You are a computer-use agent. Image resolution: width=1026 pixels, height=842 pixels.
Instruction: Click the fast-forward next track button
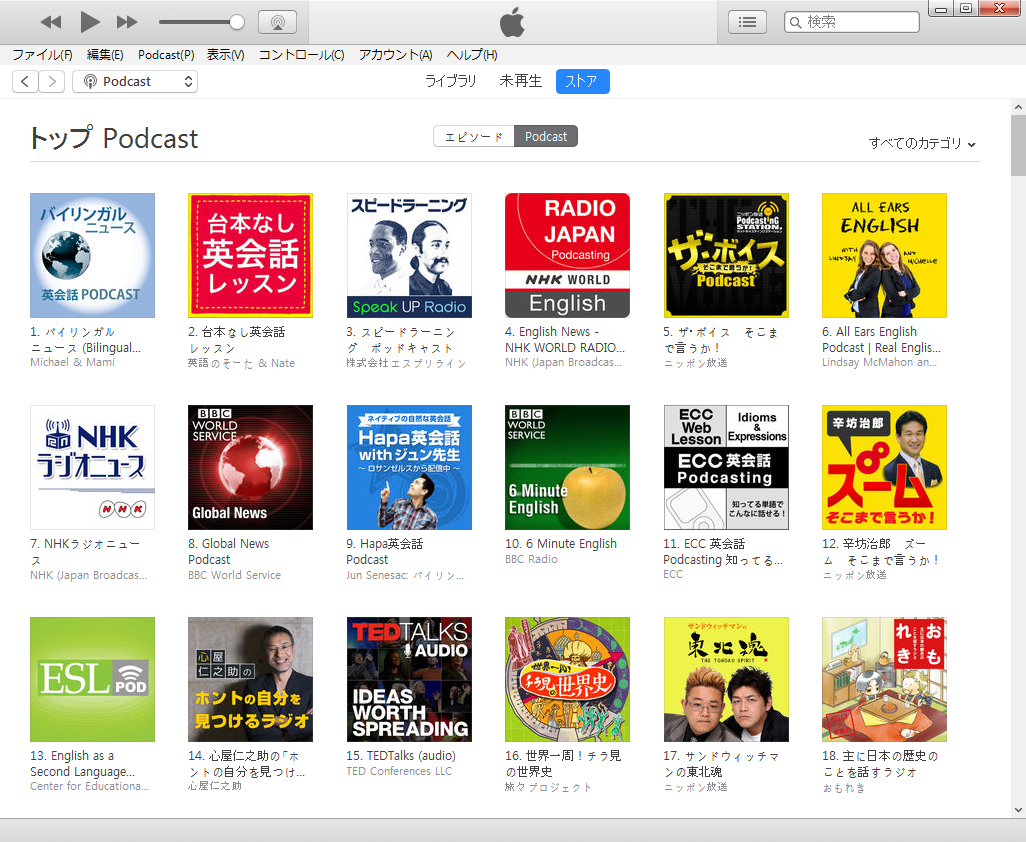(x=127, y=22)
